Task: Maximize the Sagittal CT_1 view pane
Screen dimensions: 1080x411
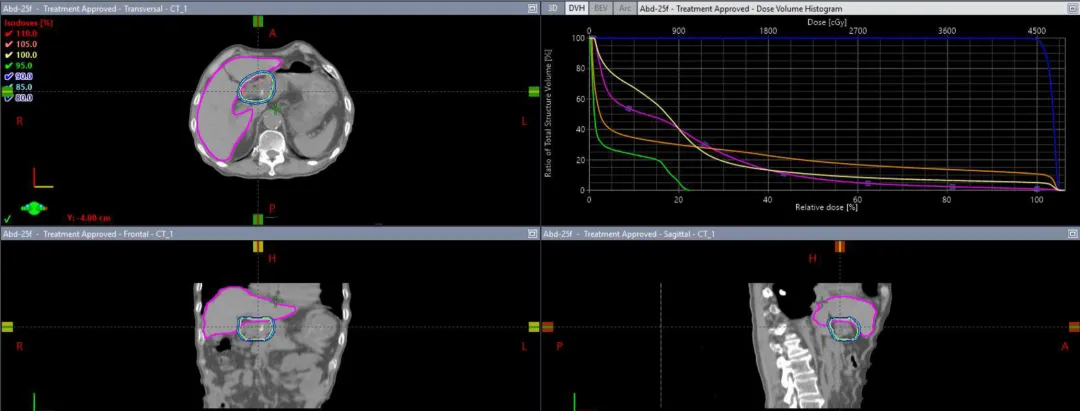Action: [x=1072, y=234]
